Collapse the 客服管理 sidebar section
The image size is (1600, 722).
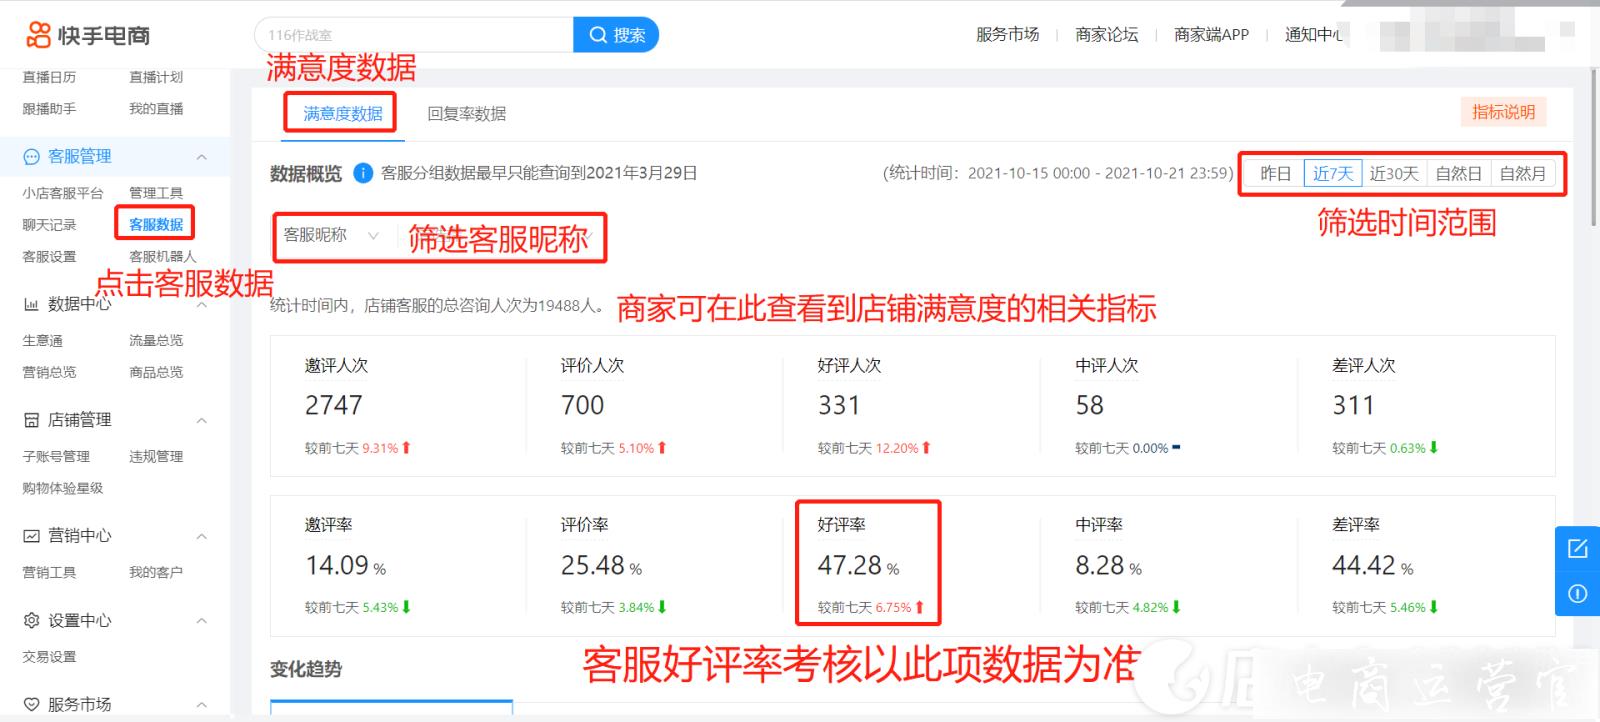(202, 157)
